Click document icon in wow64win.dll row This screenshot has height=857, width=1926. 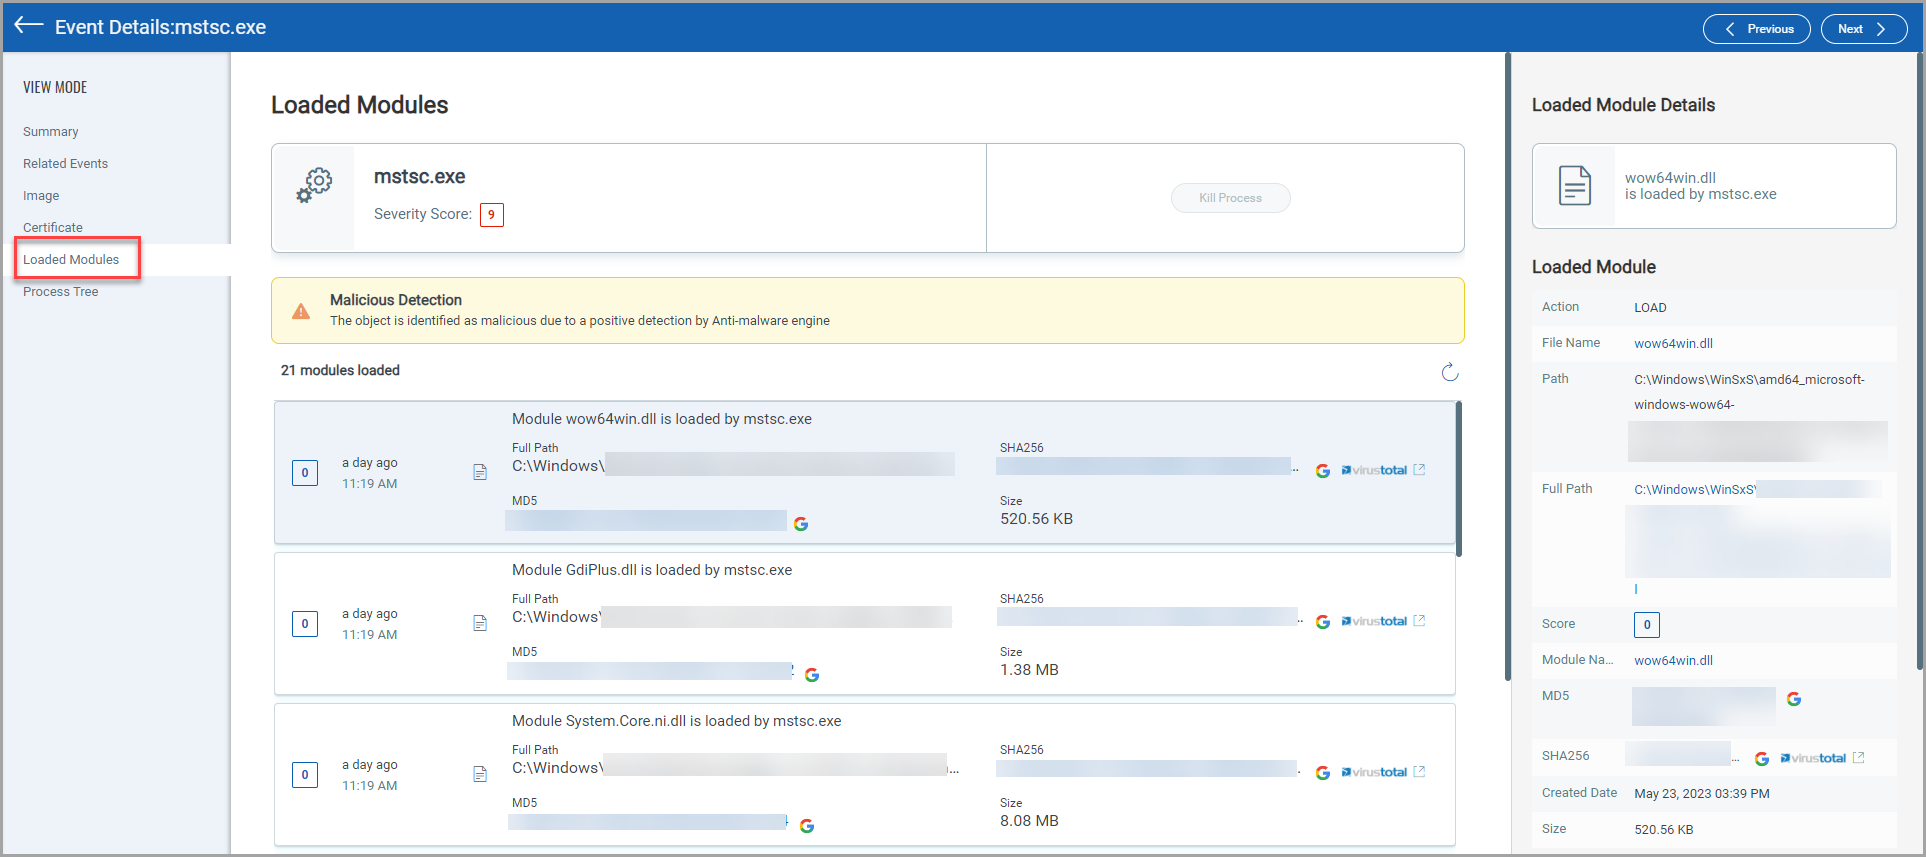[480, 472]
